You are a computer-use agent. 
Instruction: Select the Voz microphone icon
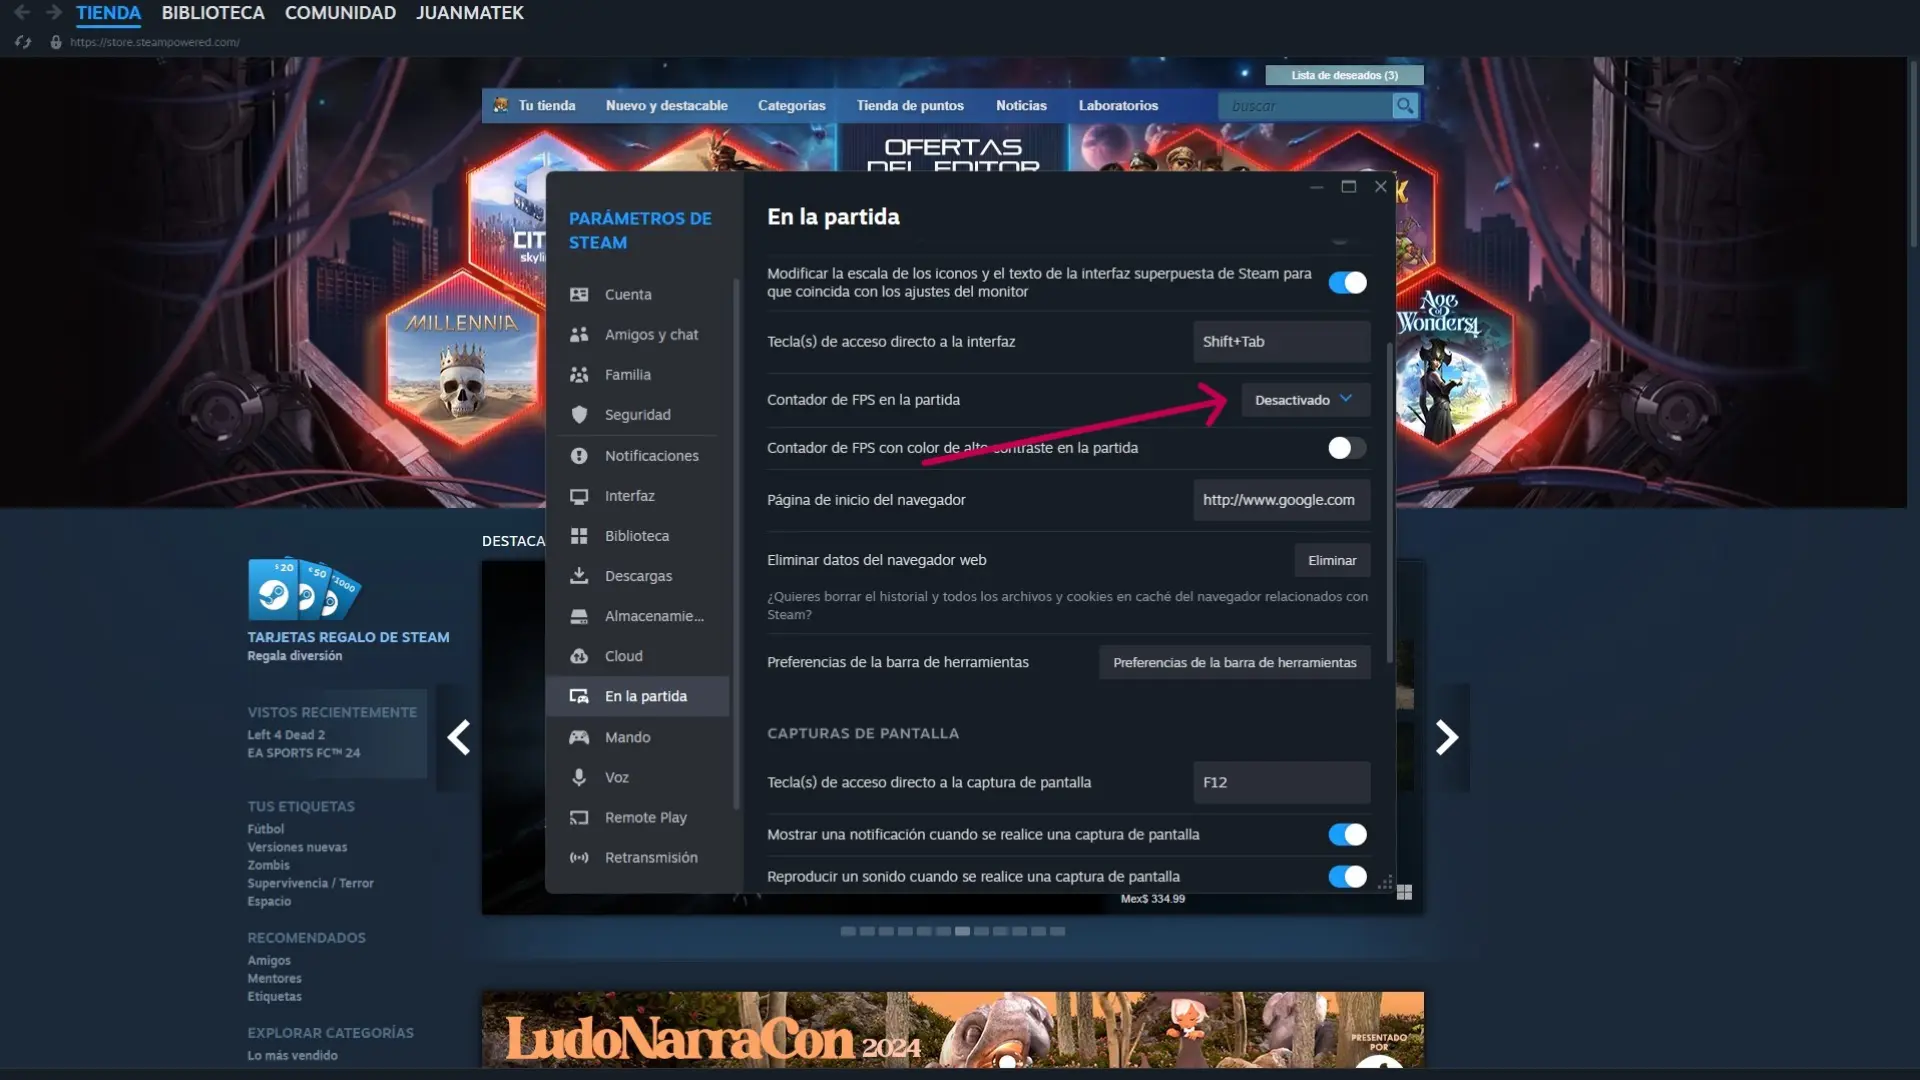[x=579, y=777]
